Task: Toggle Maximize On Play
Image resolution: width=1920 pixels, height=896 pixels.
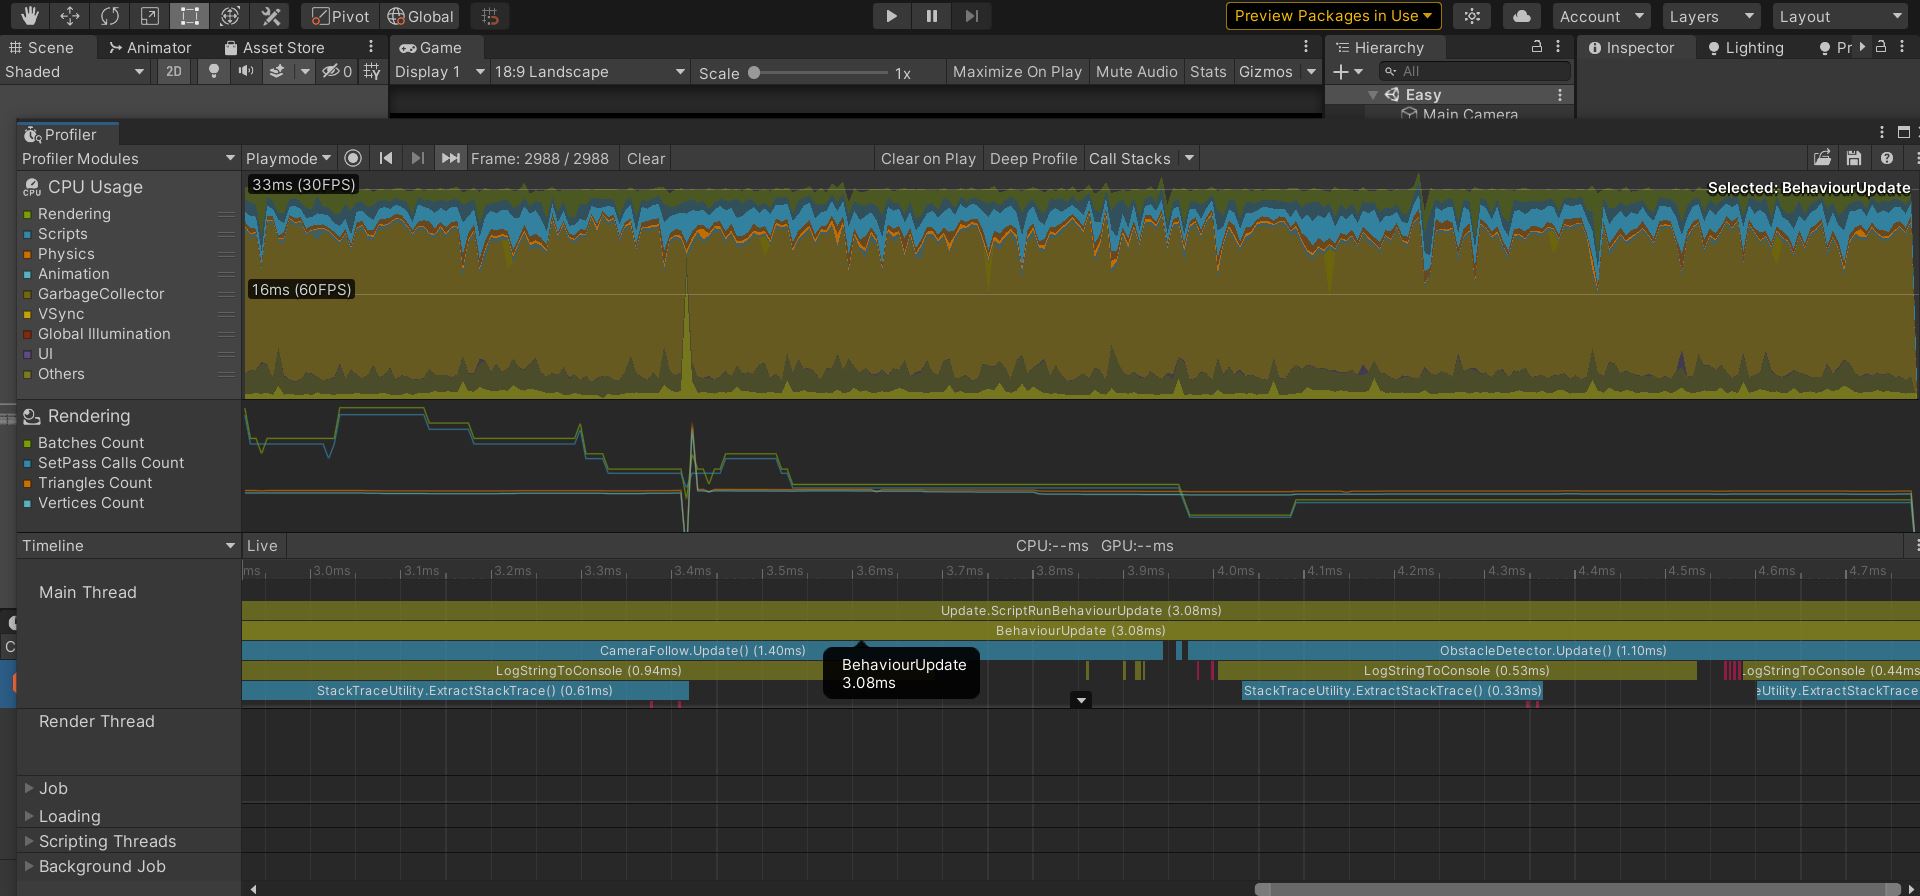Action: pos(1017,71)
